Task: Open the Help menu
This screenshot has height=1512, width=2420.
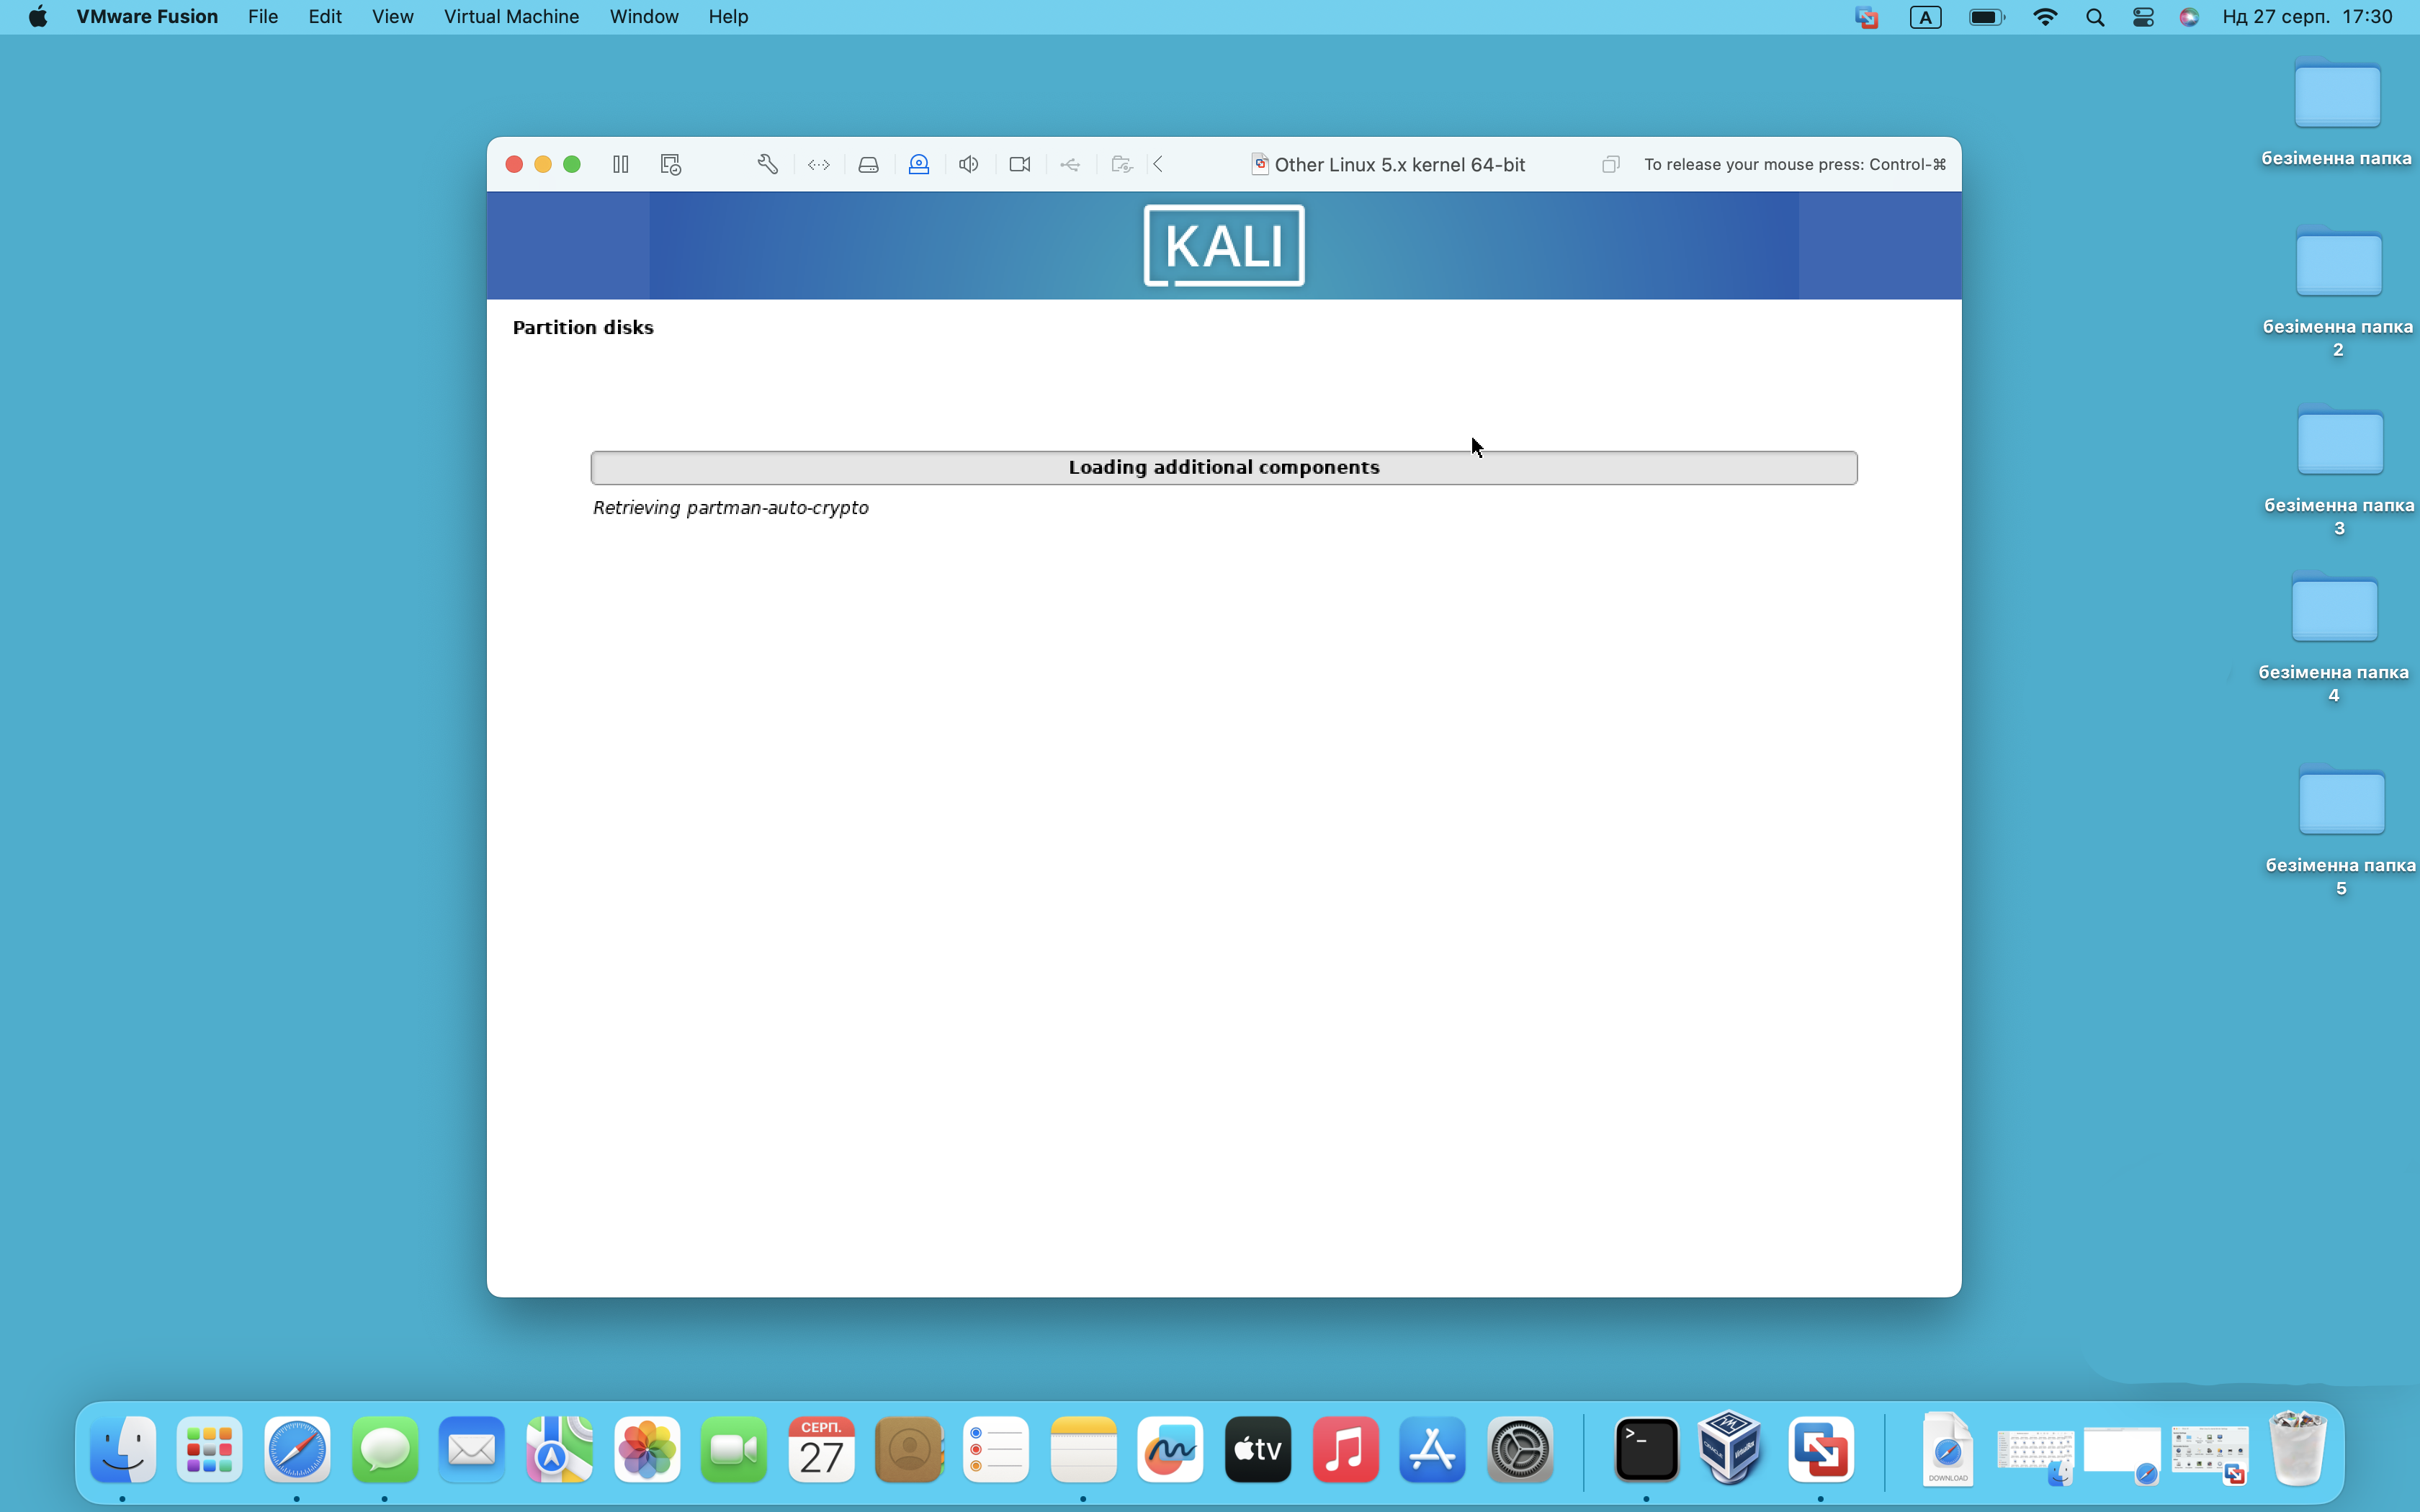Action: 728,17
